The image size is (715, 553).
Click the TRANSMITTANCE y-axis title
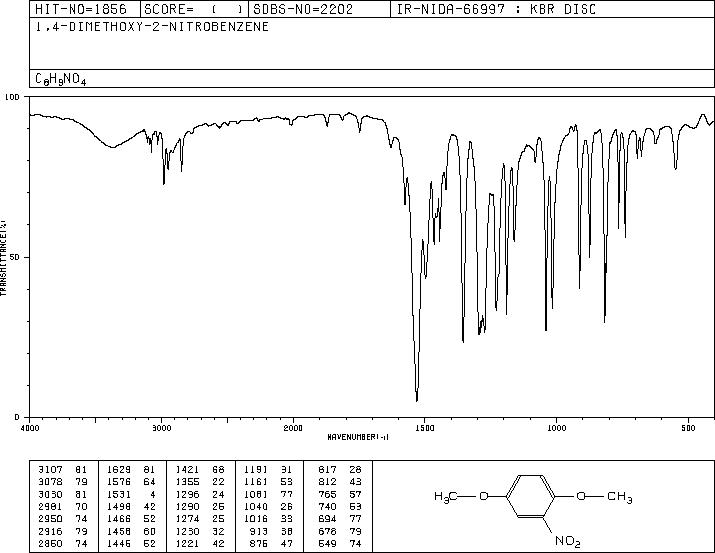tap(3, 258)
